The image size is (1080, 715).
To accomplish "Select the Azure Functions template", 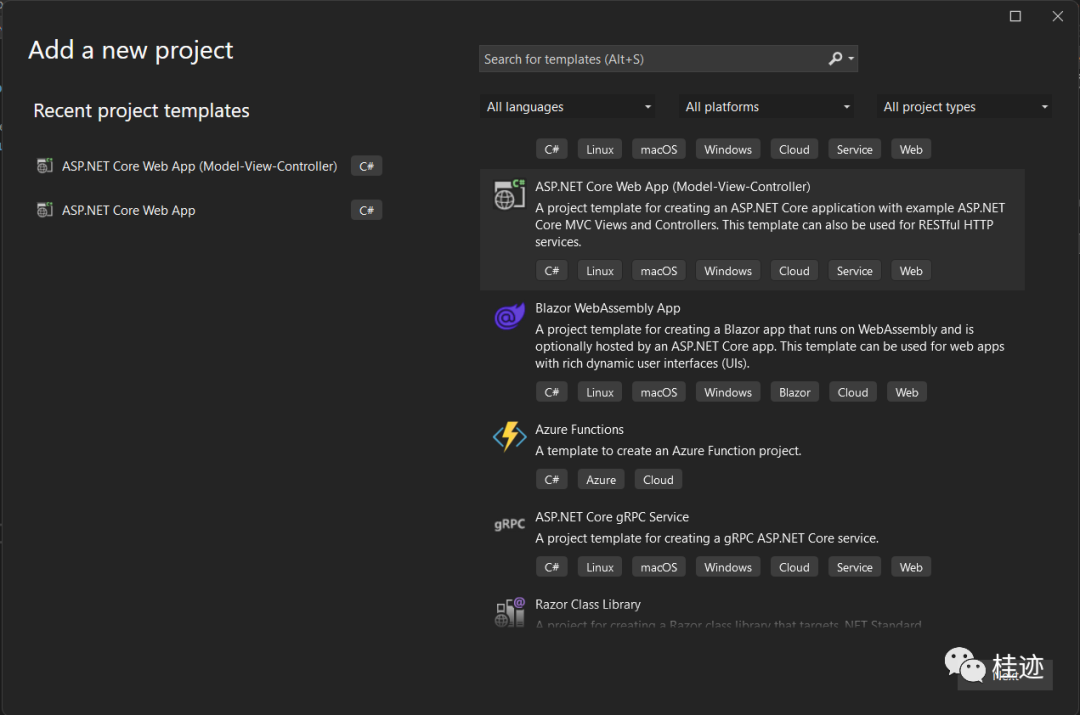I will (x=752, y=455).
